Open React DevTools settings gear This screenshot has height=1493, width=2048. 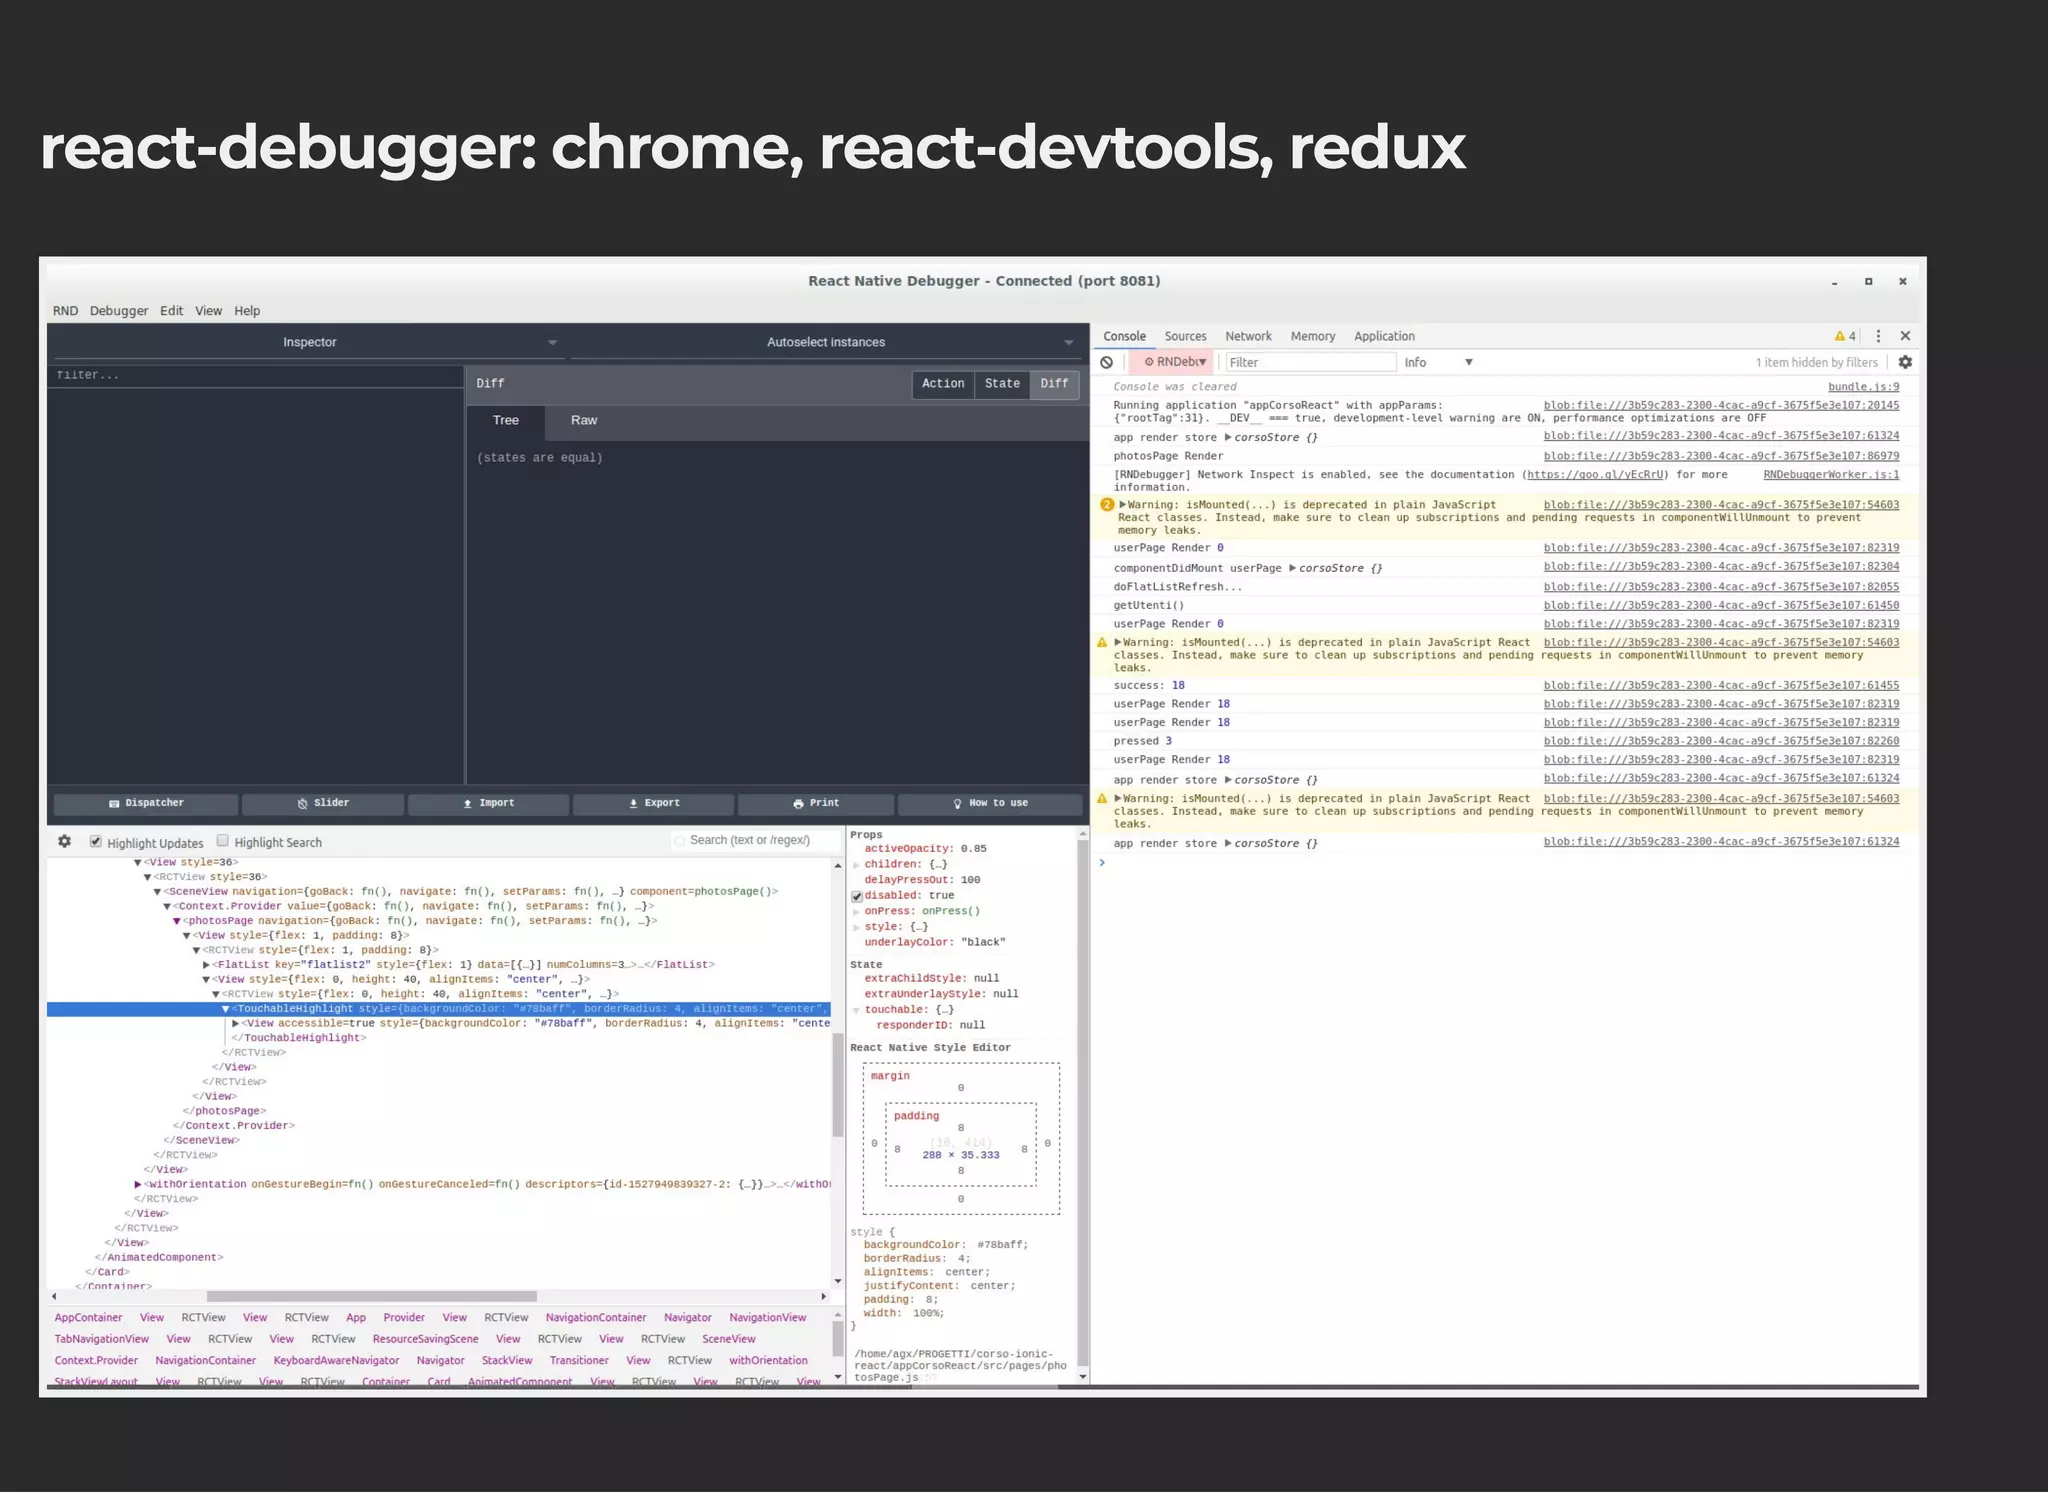pos(65,841)
